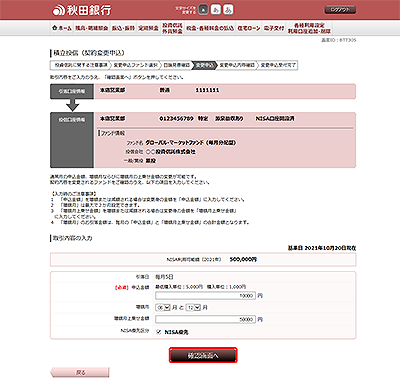Open the 各種利用設定 利用口座追加・削除 menu

[x=309, y=28]
